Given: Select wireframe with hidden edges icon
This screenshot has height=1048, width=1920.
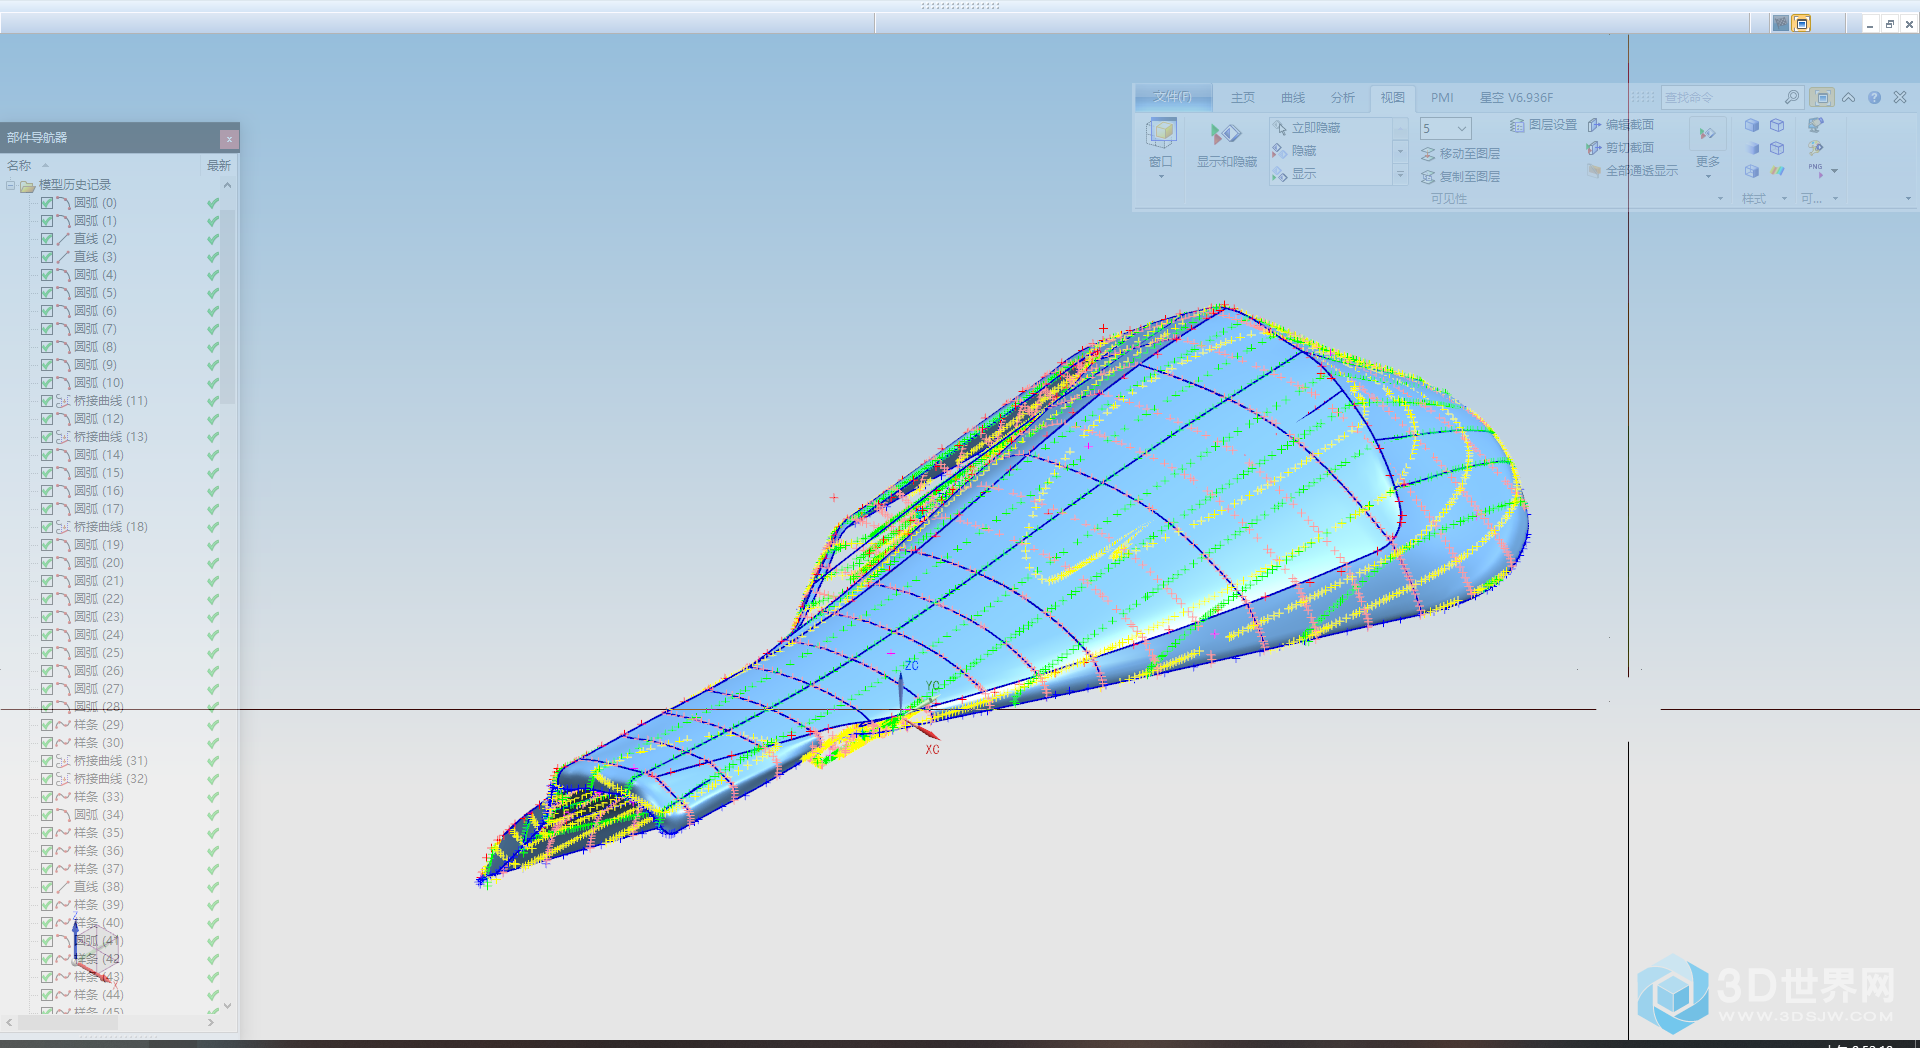Looking at the screenshot, I should [x=1777, y=148].
